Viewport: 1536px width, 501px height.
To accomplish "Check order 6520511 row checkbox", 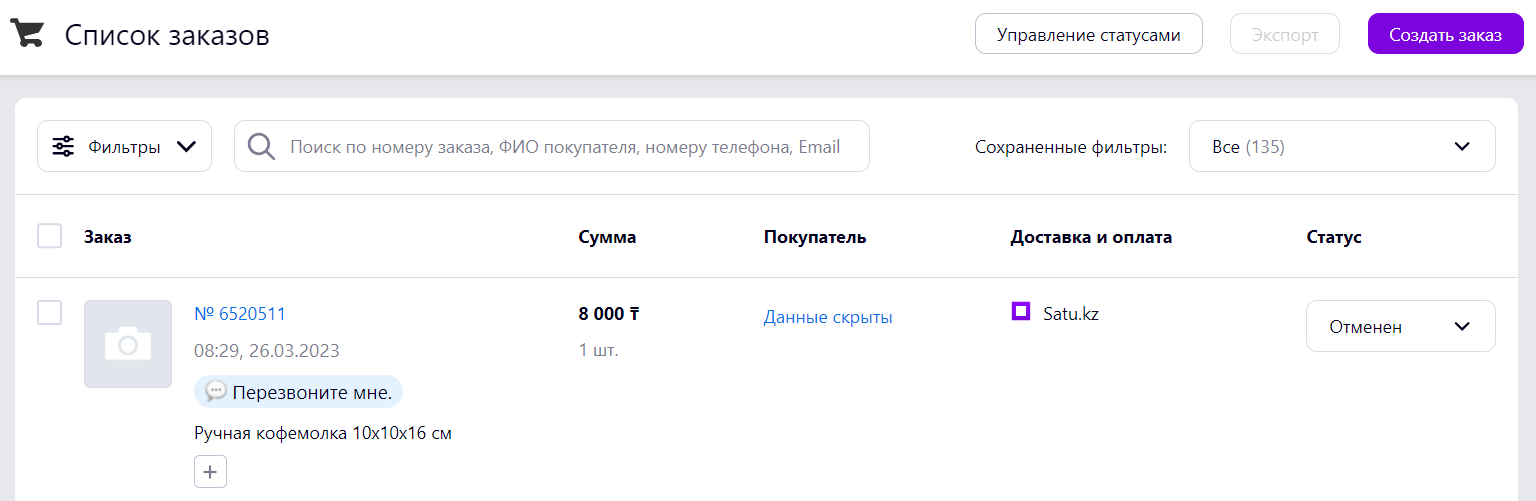I will click(49, 312).
